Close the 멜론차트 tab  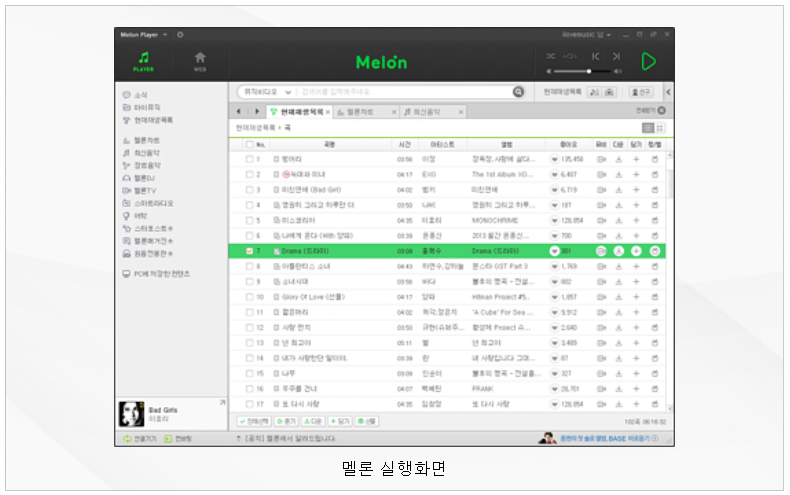tap(394, 112)
